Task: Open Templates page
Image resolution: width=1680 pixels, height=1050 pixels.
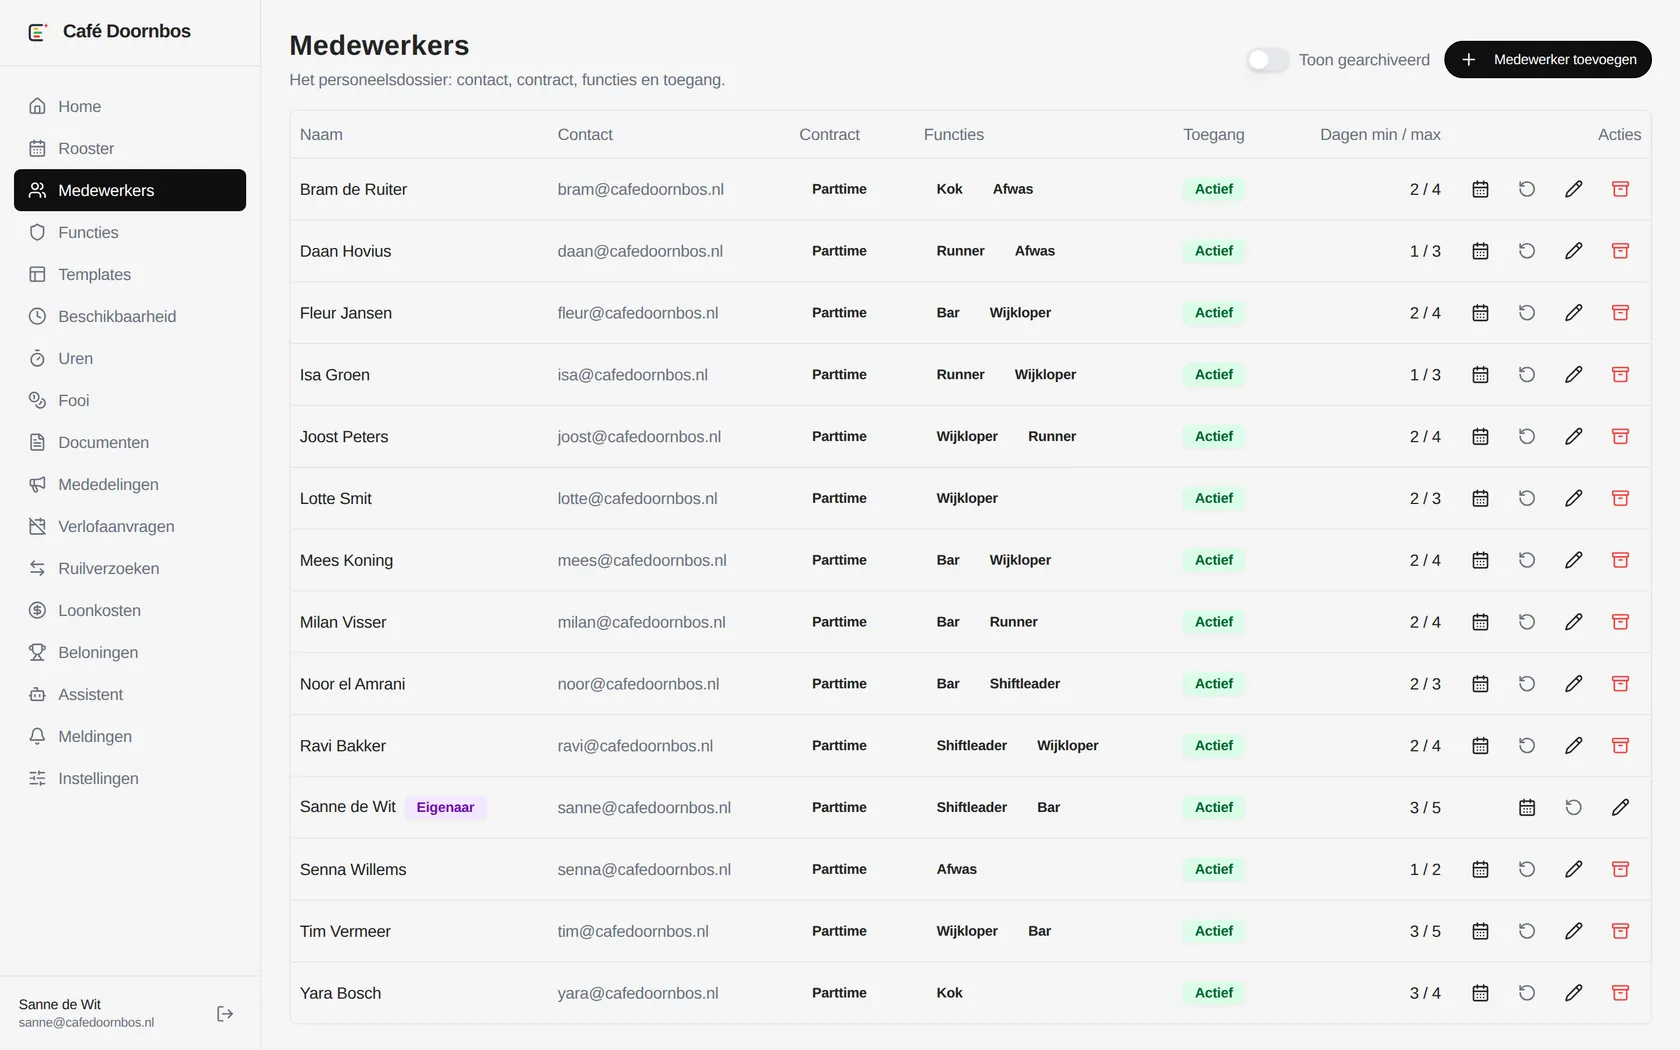Action: click(x=130, y=274)
